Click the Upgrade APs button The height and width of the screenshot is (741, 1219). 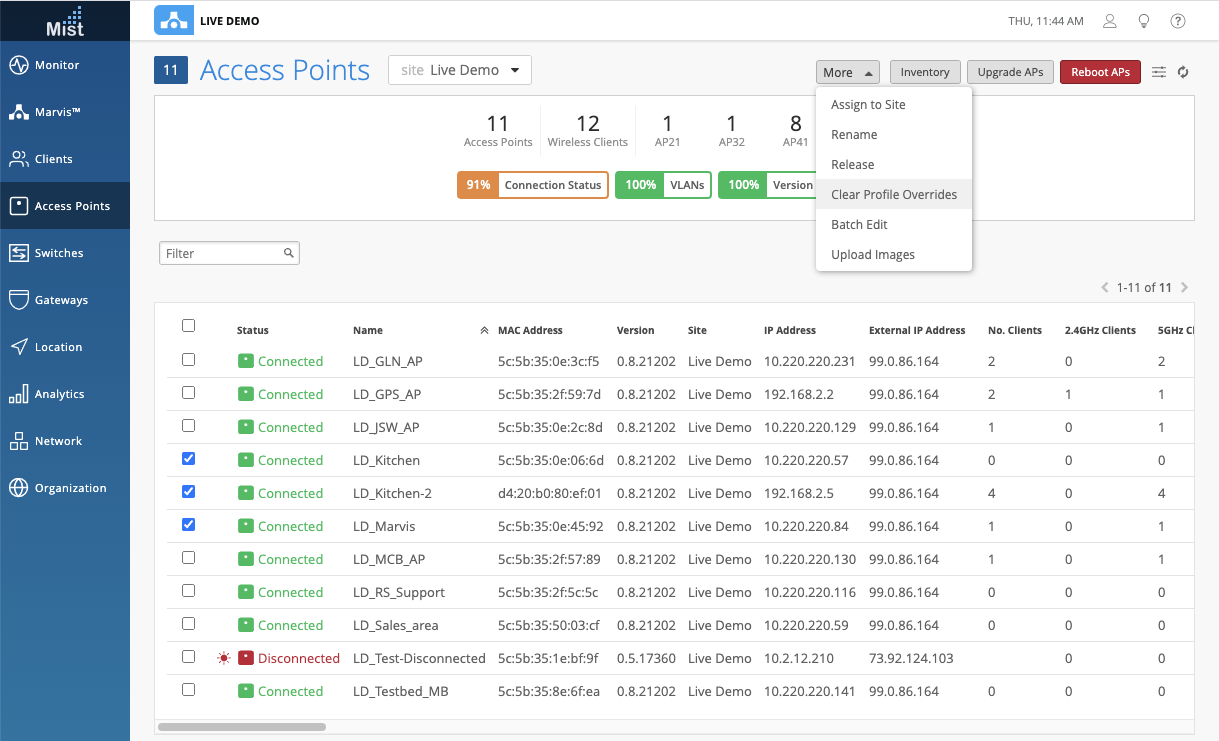click(1010, 72)
